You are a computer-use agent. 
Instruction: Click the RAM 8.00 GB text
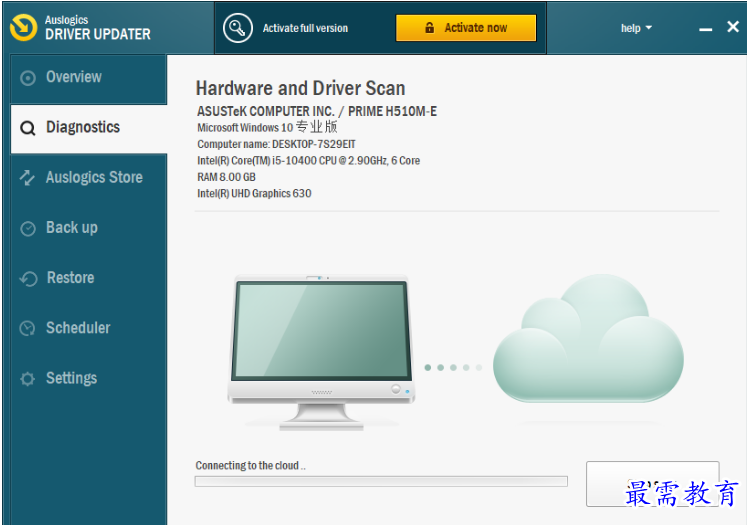[226, 177]
